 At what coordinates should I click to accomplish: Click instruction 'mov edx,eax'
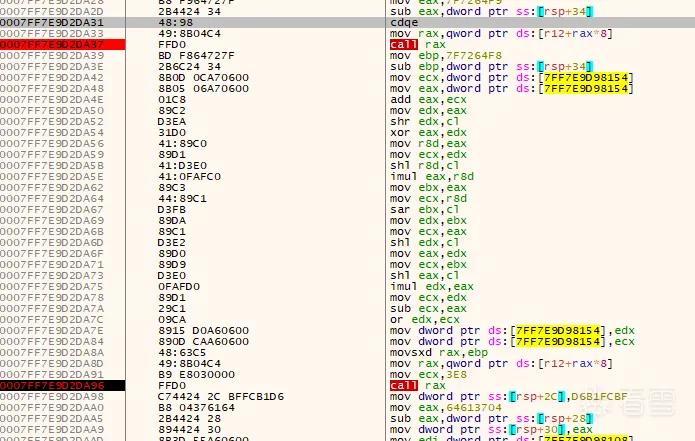[428, 110]
